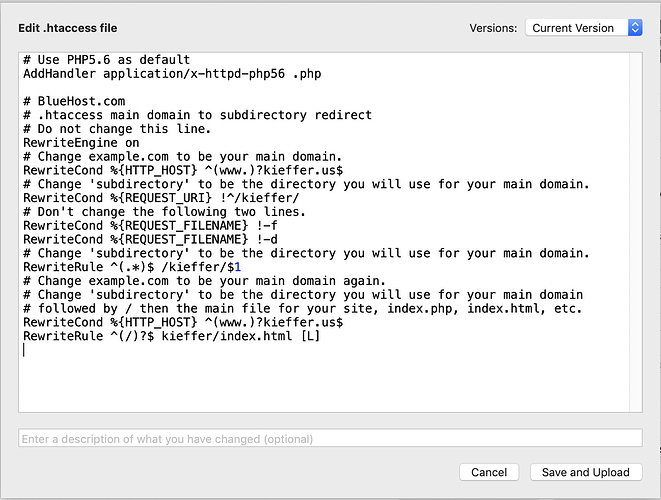This screenshot has width=661, height=500.
Task: Click the AddHandler application/x-httpd-php56 line
Action: (x=172, y=74)
